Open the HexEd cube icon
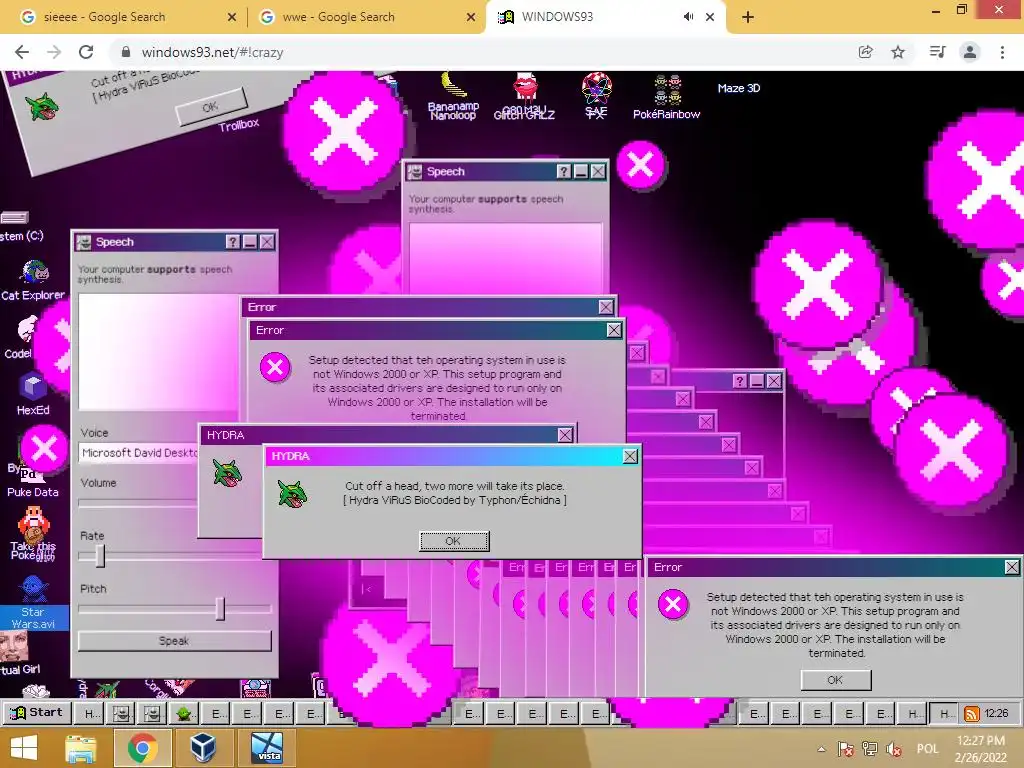This screenshot has width=1024, height=768. coord(33,394)
